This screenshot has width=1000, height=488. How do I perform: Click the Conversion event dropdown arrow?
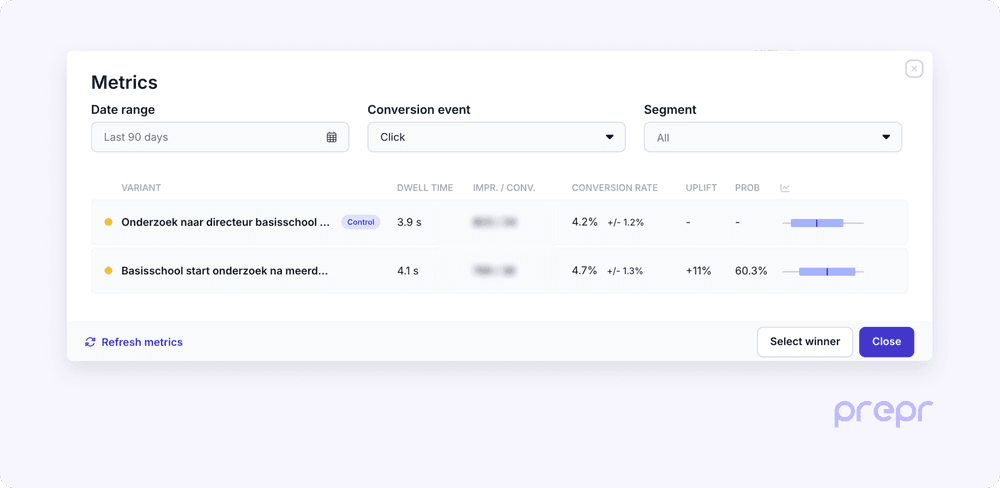tap(610, 137)
